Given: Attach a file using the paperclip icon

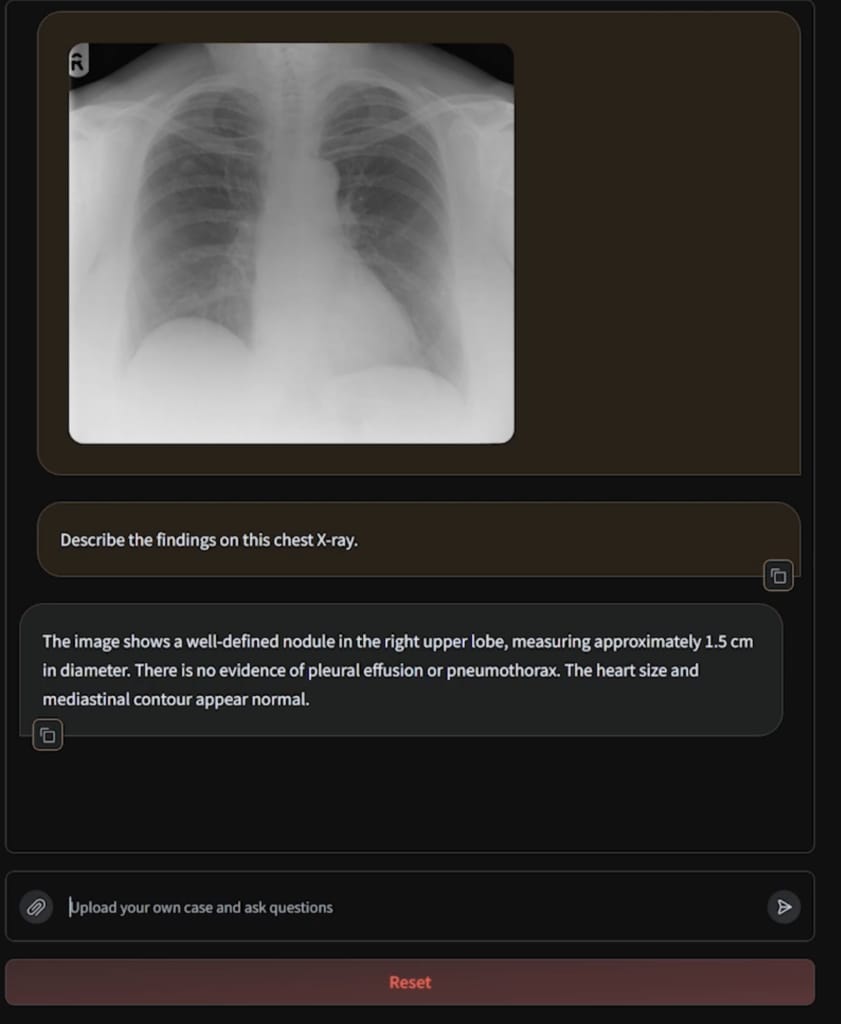Looking at the screenshot, I should click(x=36, y=906).
